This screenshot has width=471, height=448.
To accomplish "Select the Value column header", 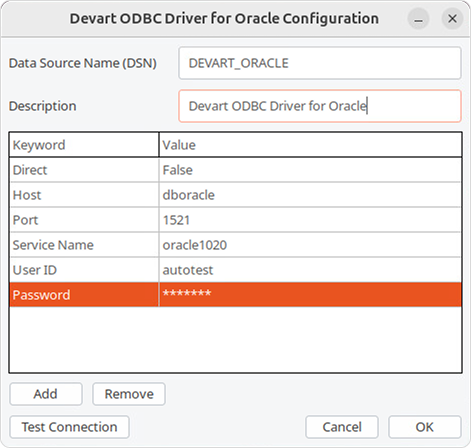I will click(x=310, y=145).
